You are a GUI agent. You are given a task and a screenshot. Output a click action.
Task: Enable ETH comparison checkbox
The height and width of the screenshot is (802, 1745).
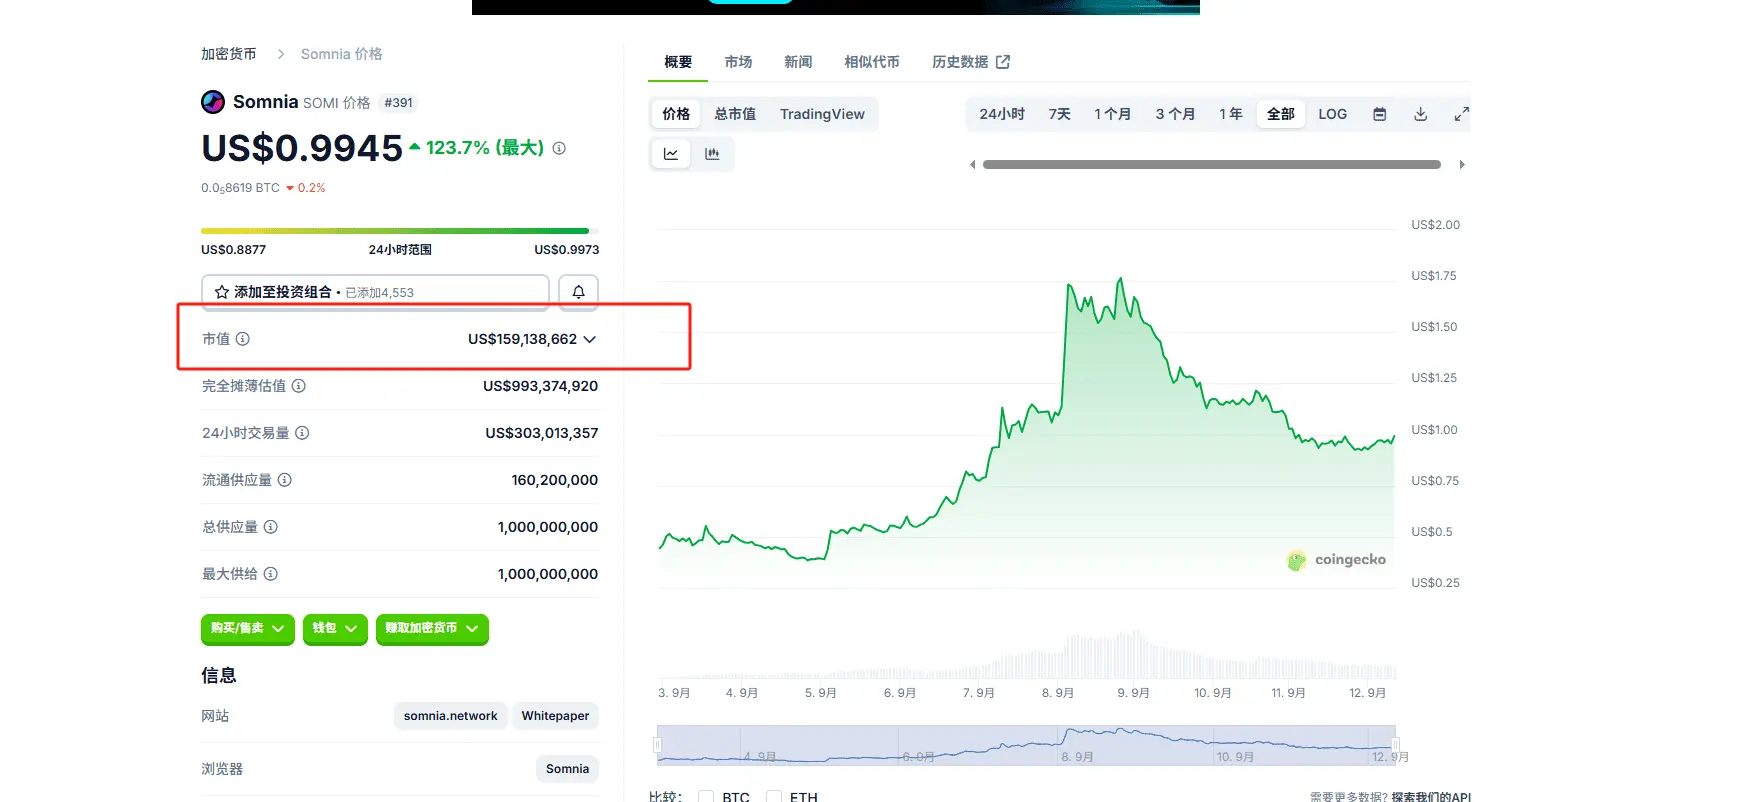774,797
